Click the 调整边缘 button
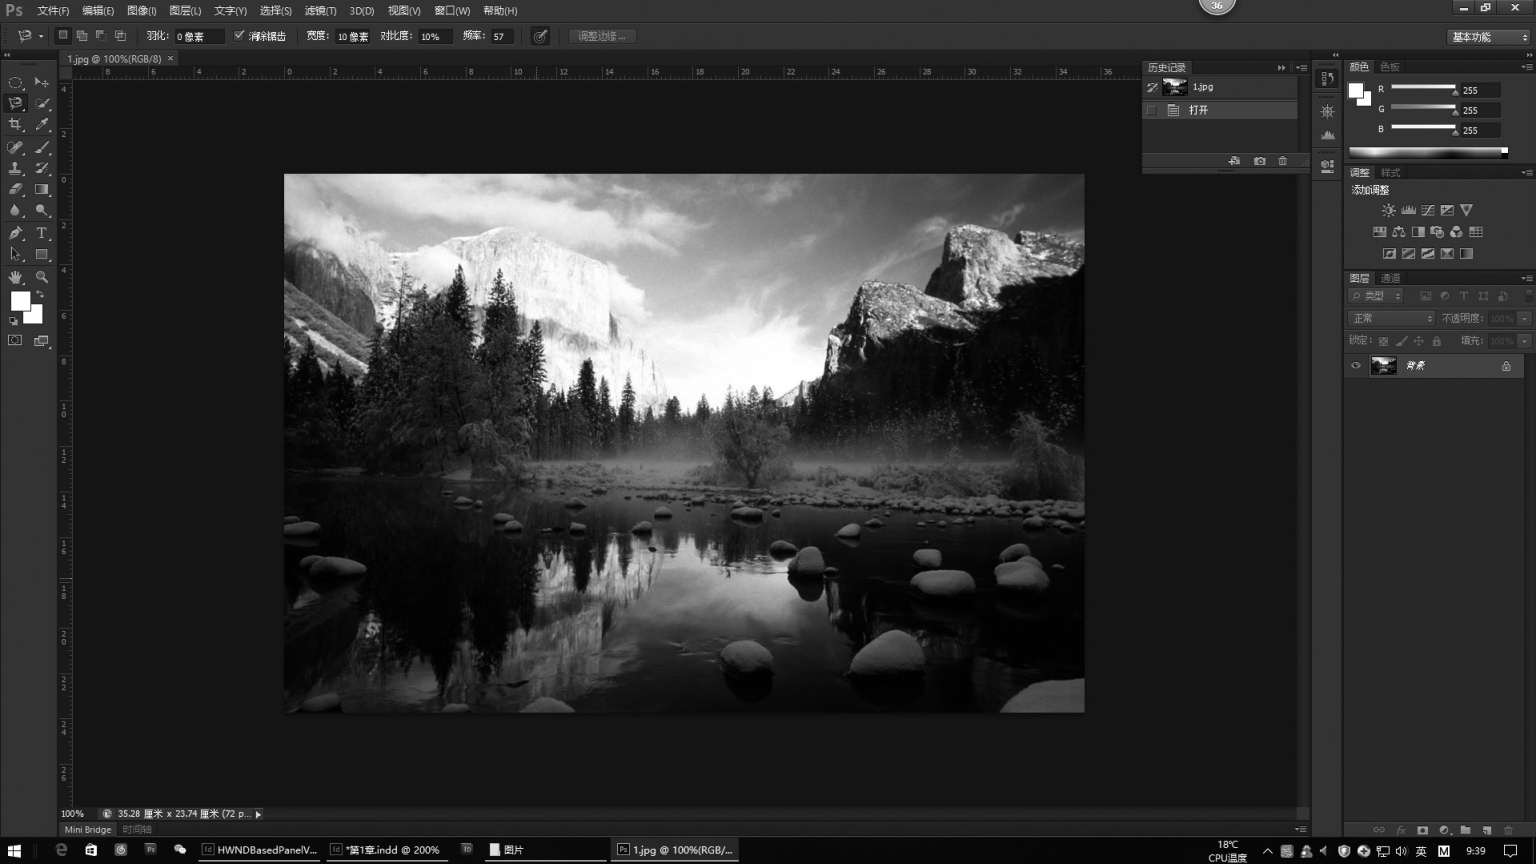The image size is (1536, 864). [x=602, y=36]
